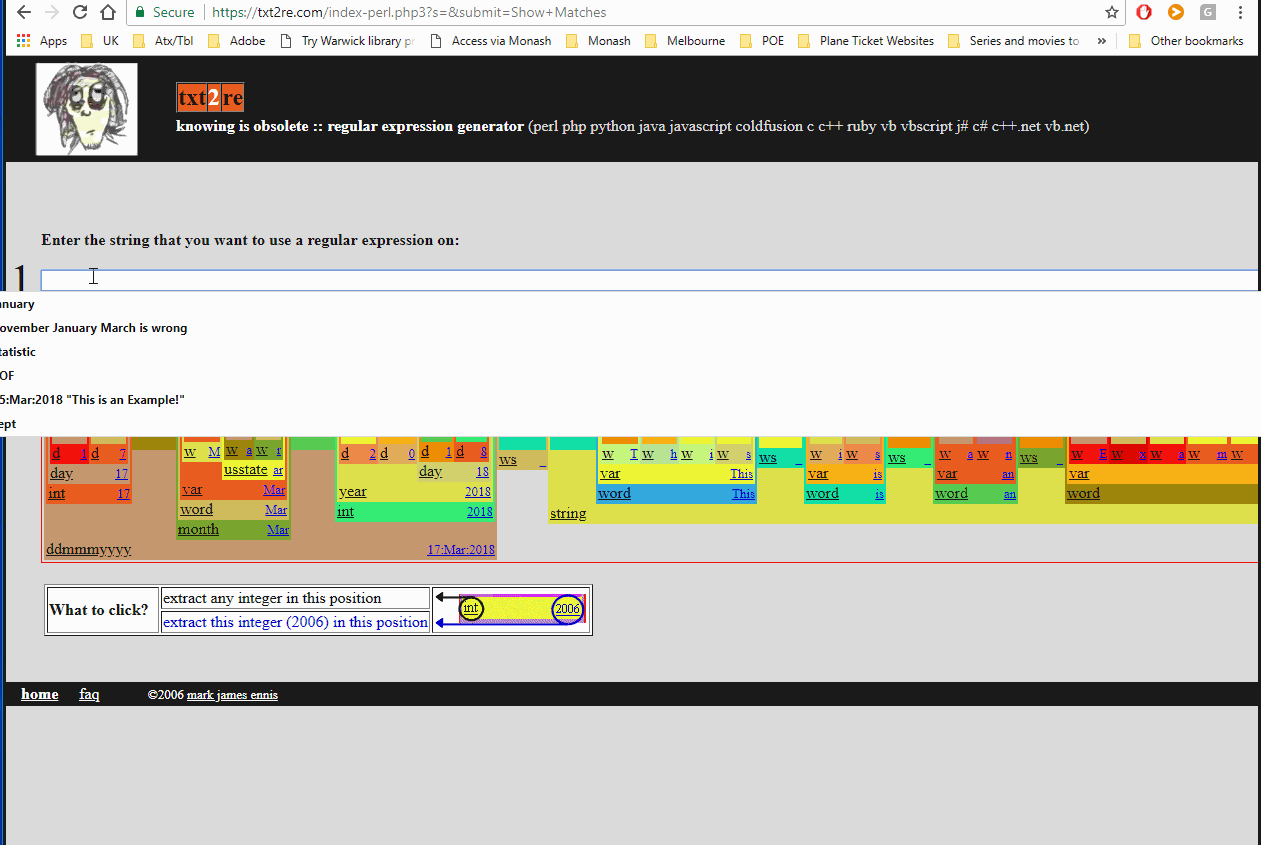Screen dimensions: 1261x845
Task: Open the Chrome three-dot customization menu
Action: tap(1240, 14)
